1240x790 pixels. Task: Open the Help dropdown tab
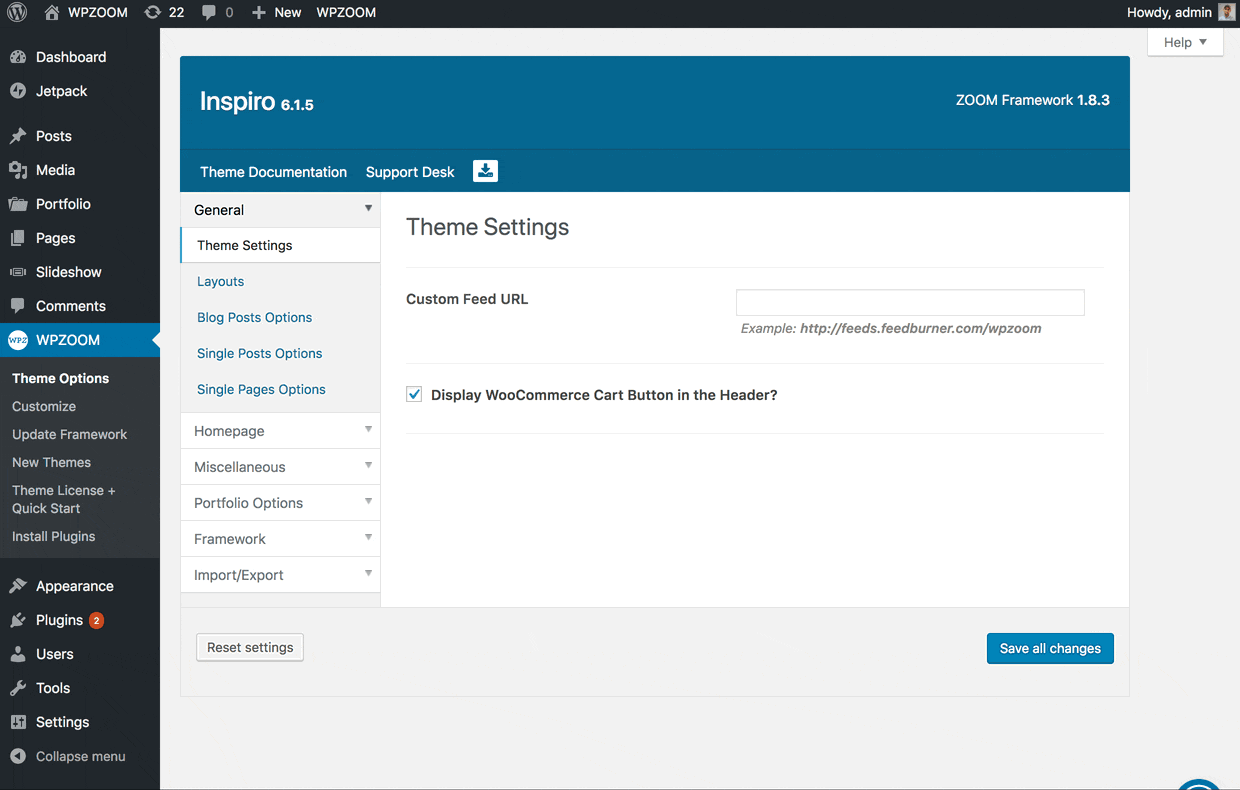(x=1185, y=42)
